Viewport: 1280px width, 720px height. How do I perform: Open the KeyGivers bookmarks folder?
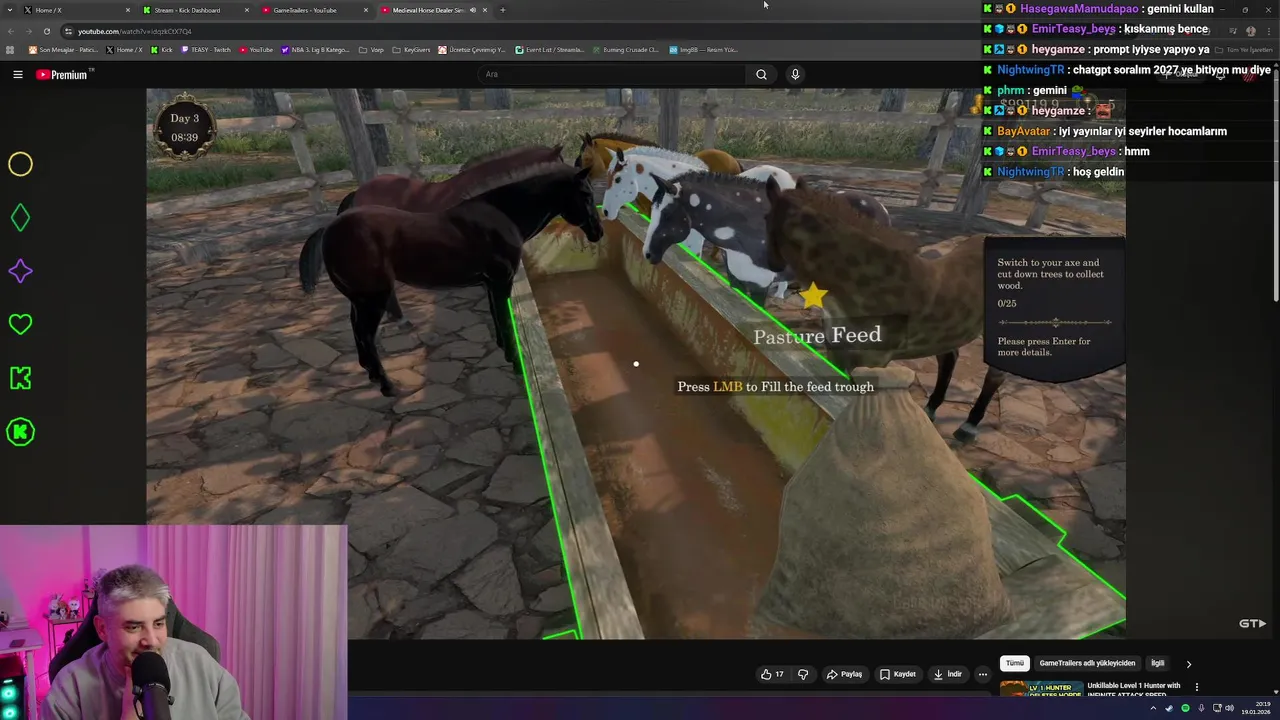[411, 49]
